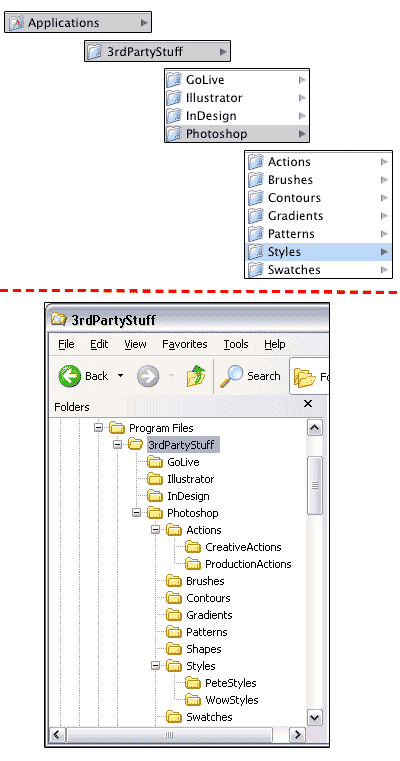Open the Back button history dropdown arrow
The image size is (400, 761).
tap(120, 376)
